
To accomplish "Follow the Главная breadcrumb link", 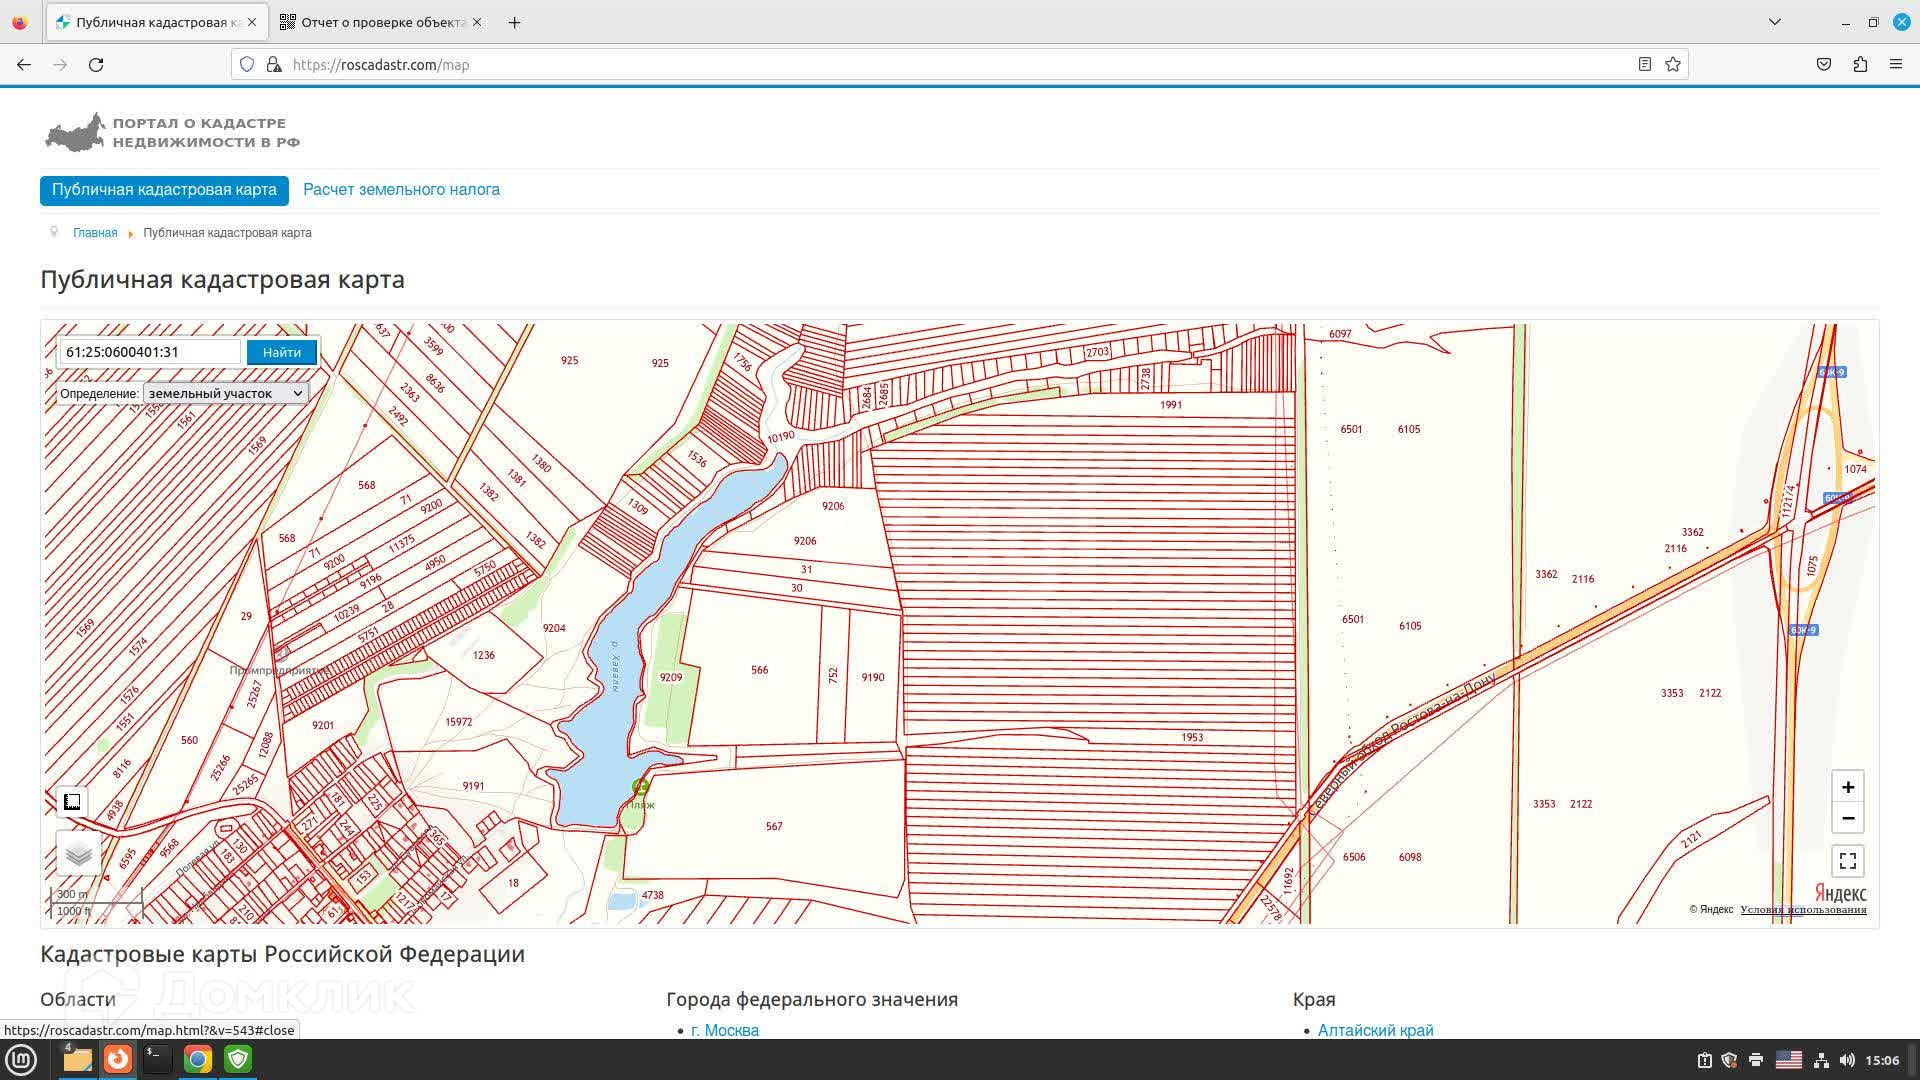I will point(95,233).
